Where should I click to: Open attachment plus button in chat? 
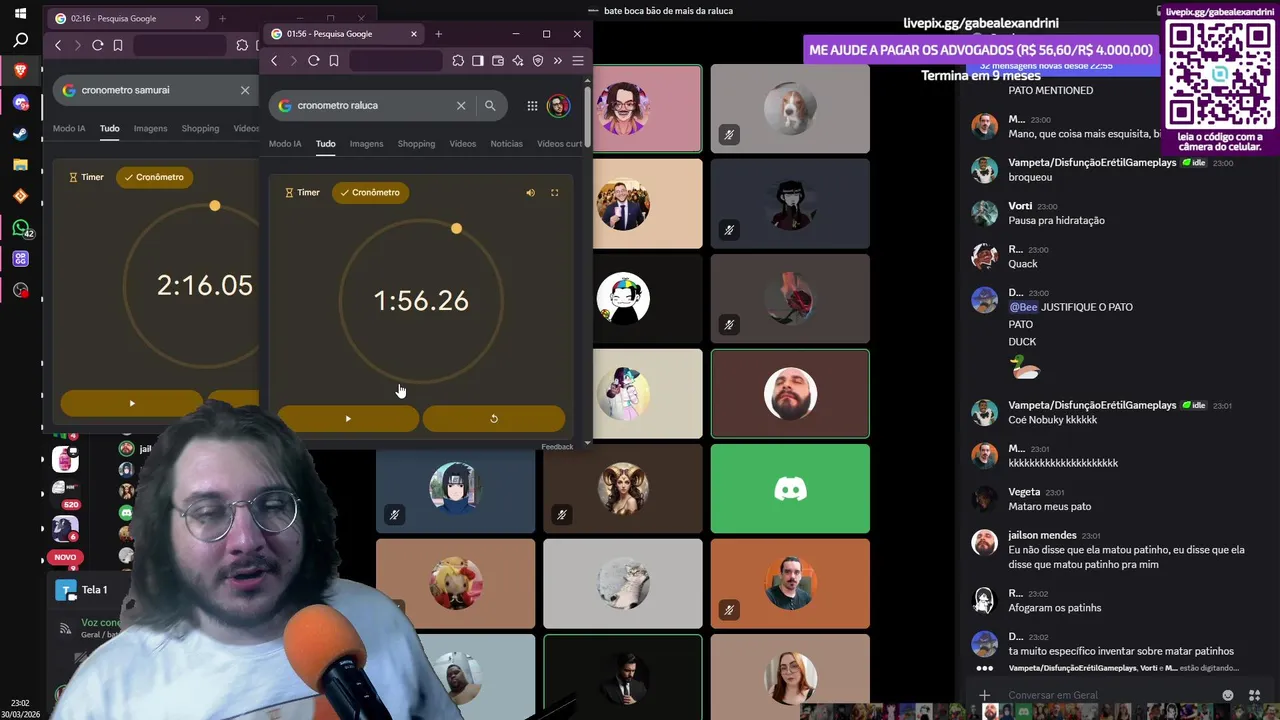point(984,695)
